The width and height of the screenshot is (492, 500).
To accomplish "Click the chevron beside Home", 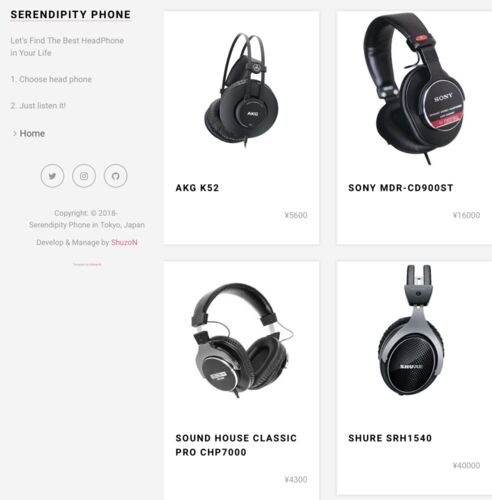I will [15, 133].
